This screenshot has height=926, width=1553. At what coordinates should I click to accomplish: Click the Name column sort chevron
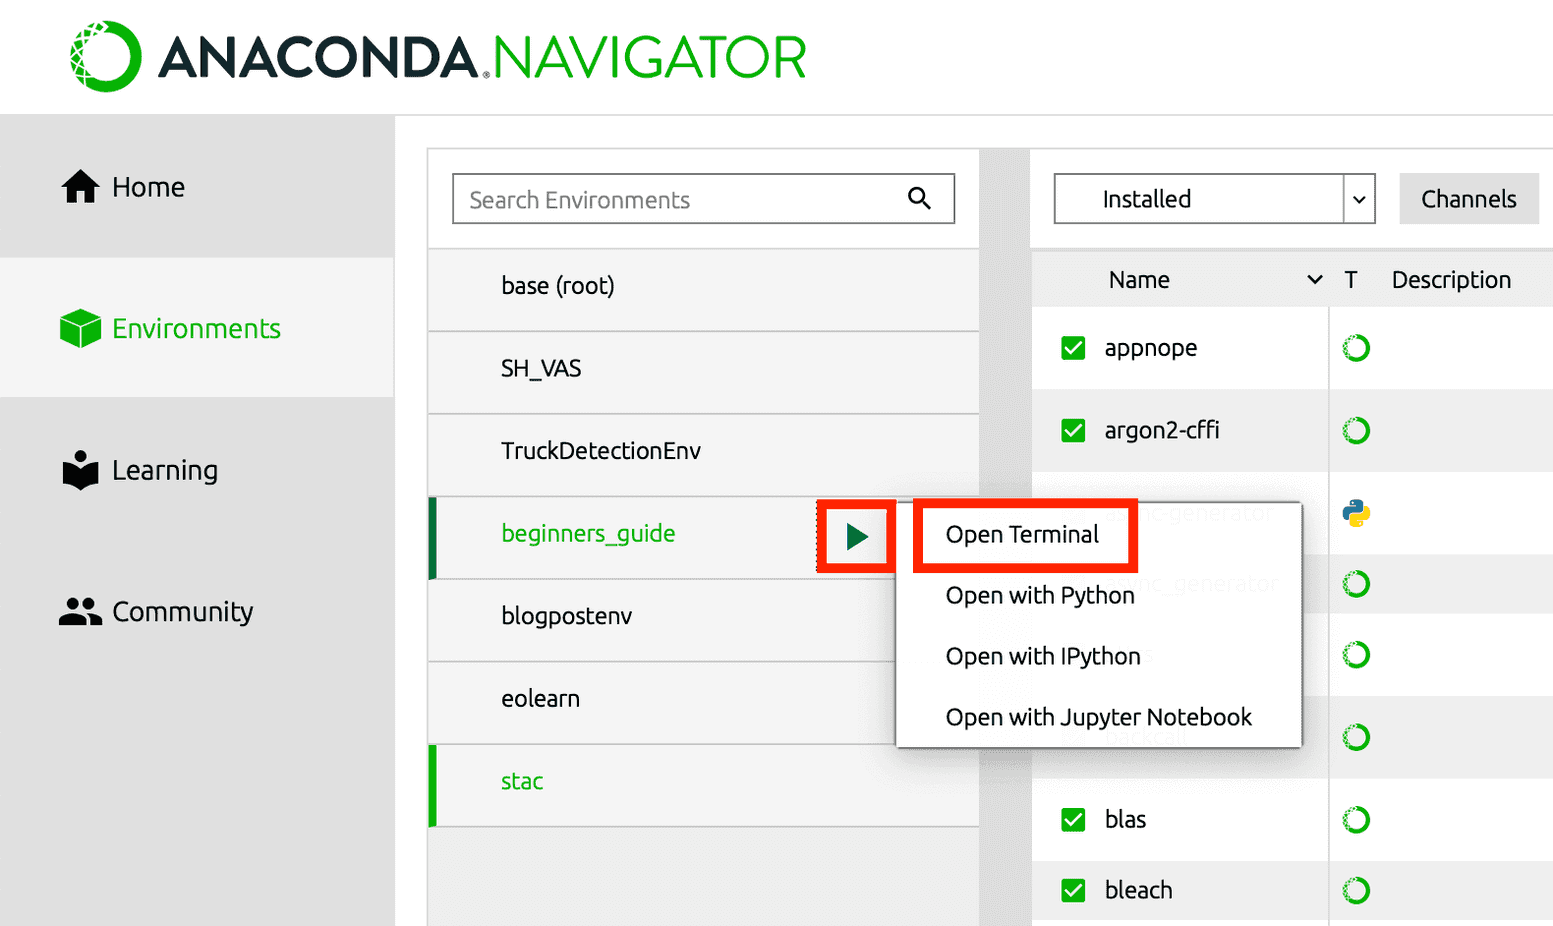[x=1314, y=280]
